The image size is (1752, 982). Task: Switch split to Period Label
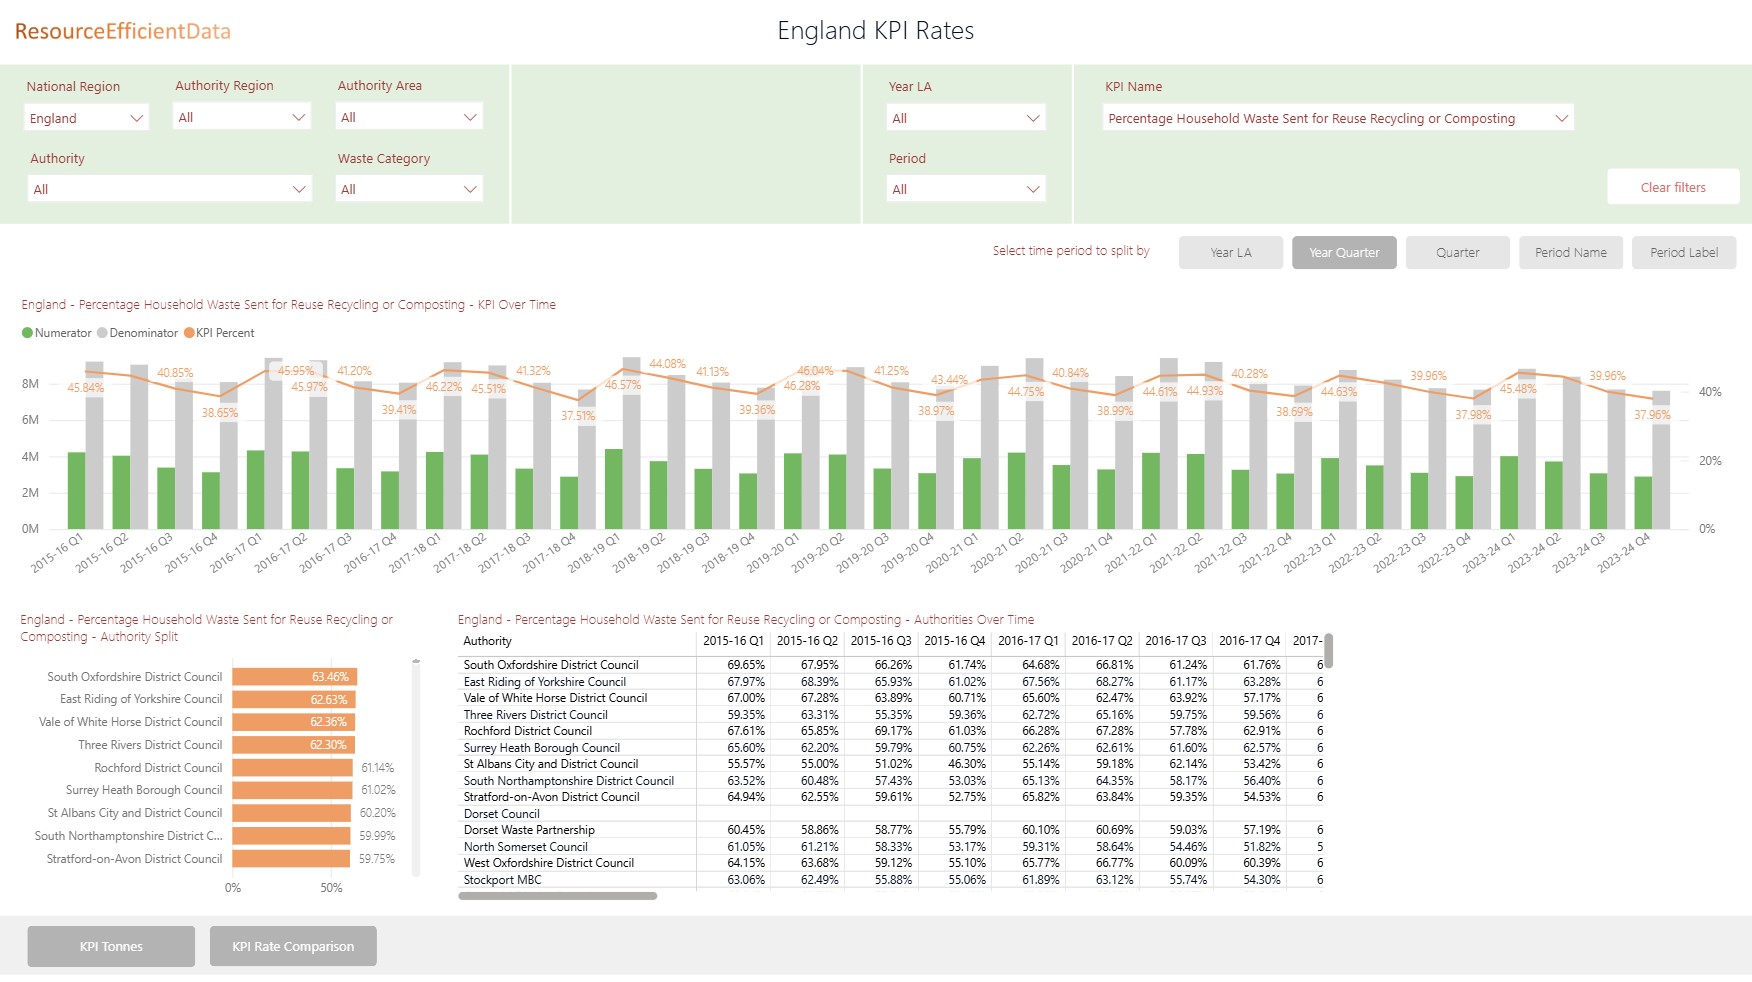click(1683, 253)
